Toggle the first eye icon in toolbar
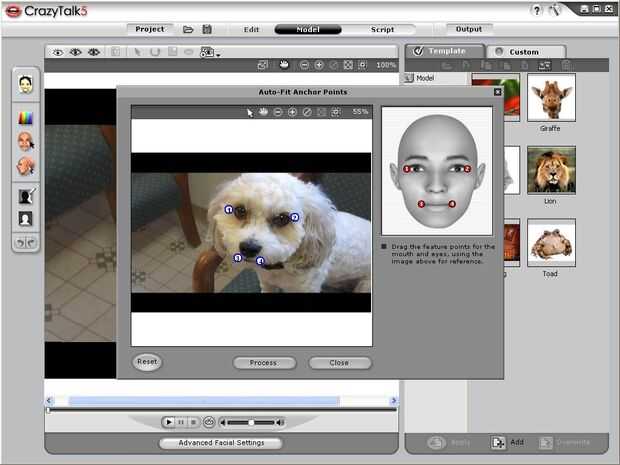620x465 pixels. pos(57,51)
